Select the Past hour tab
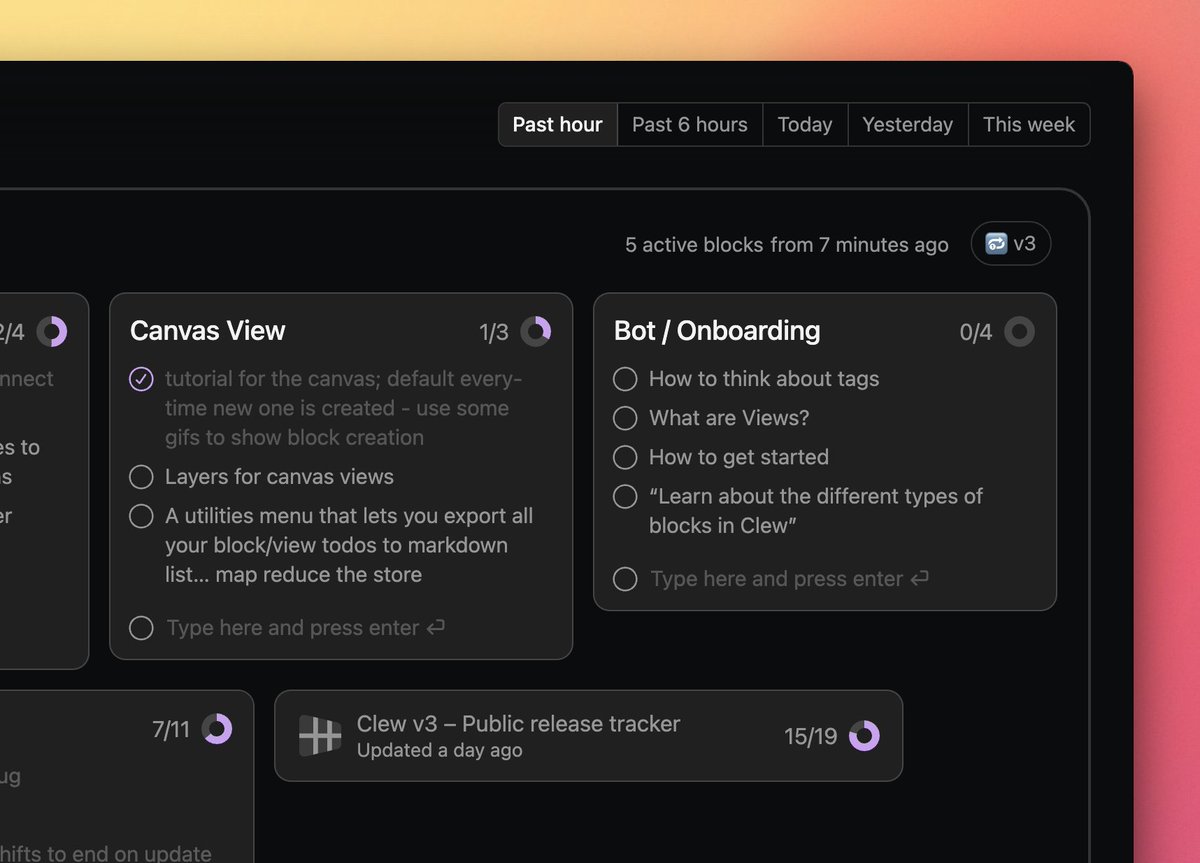The height and width of the screenshot is (863, 1200). (x=558, y=125)
